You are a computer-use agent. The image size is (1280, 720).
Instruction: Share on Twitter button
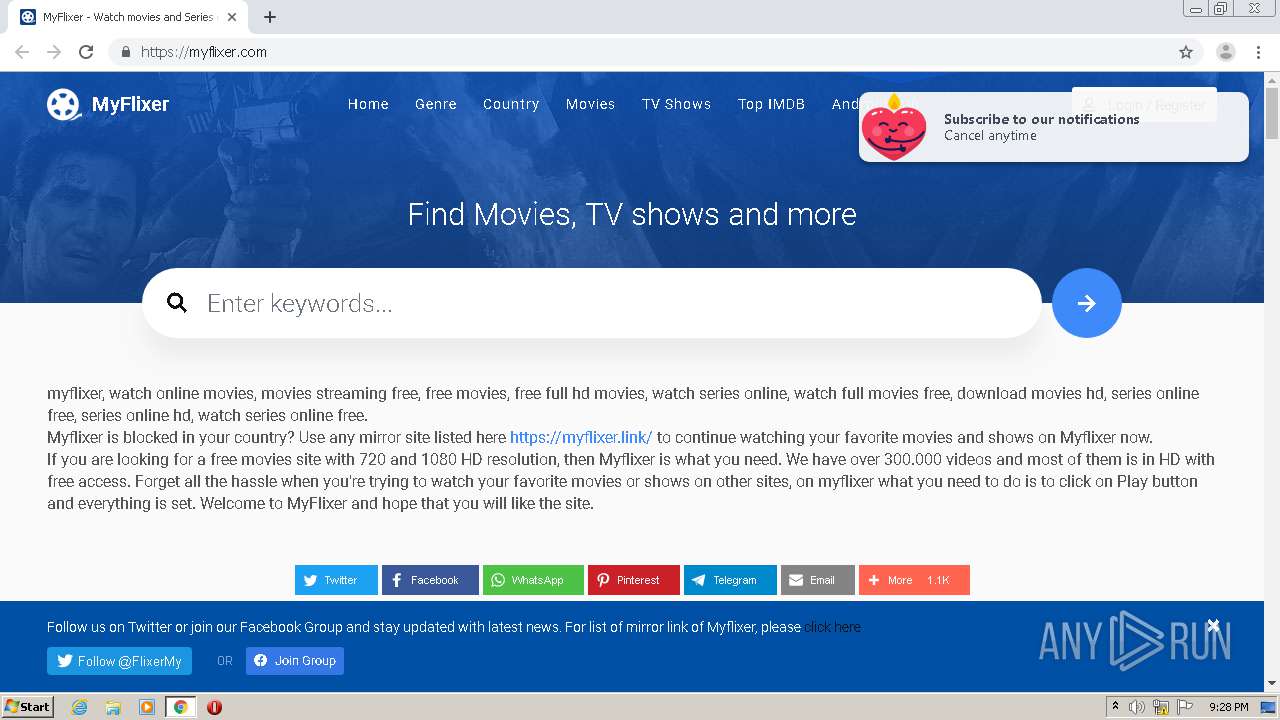(x=336, y=580)
